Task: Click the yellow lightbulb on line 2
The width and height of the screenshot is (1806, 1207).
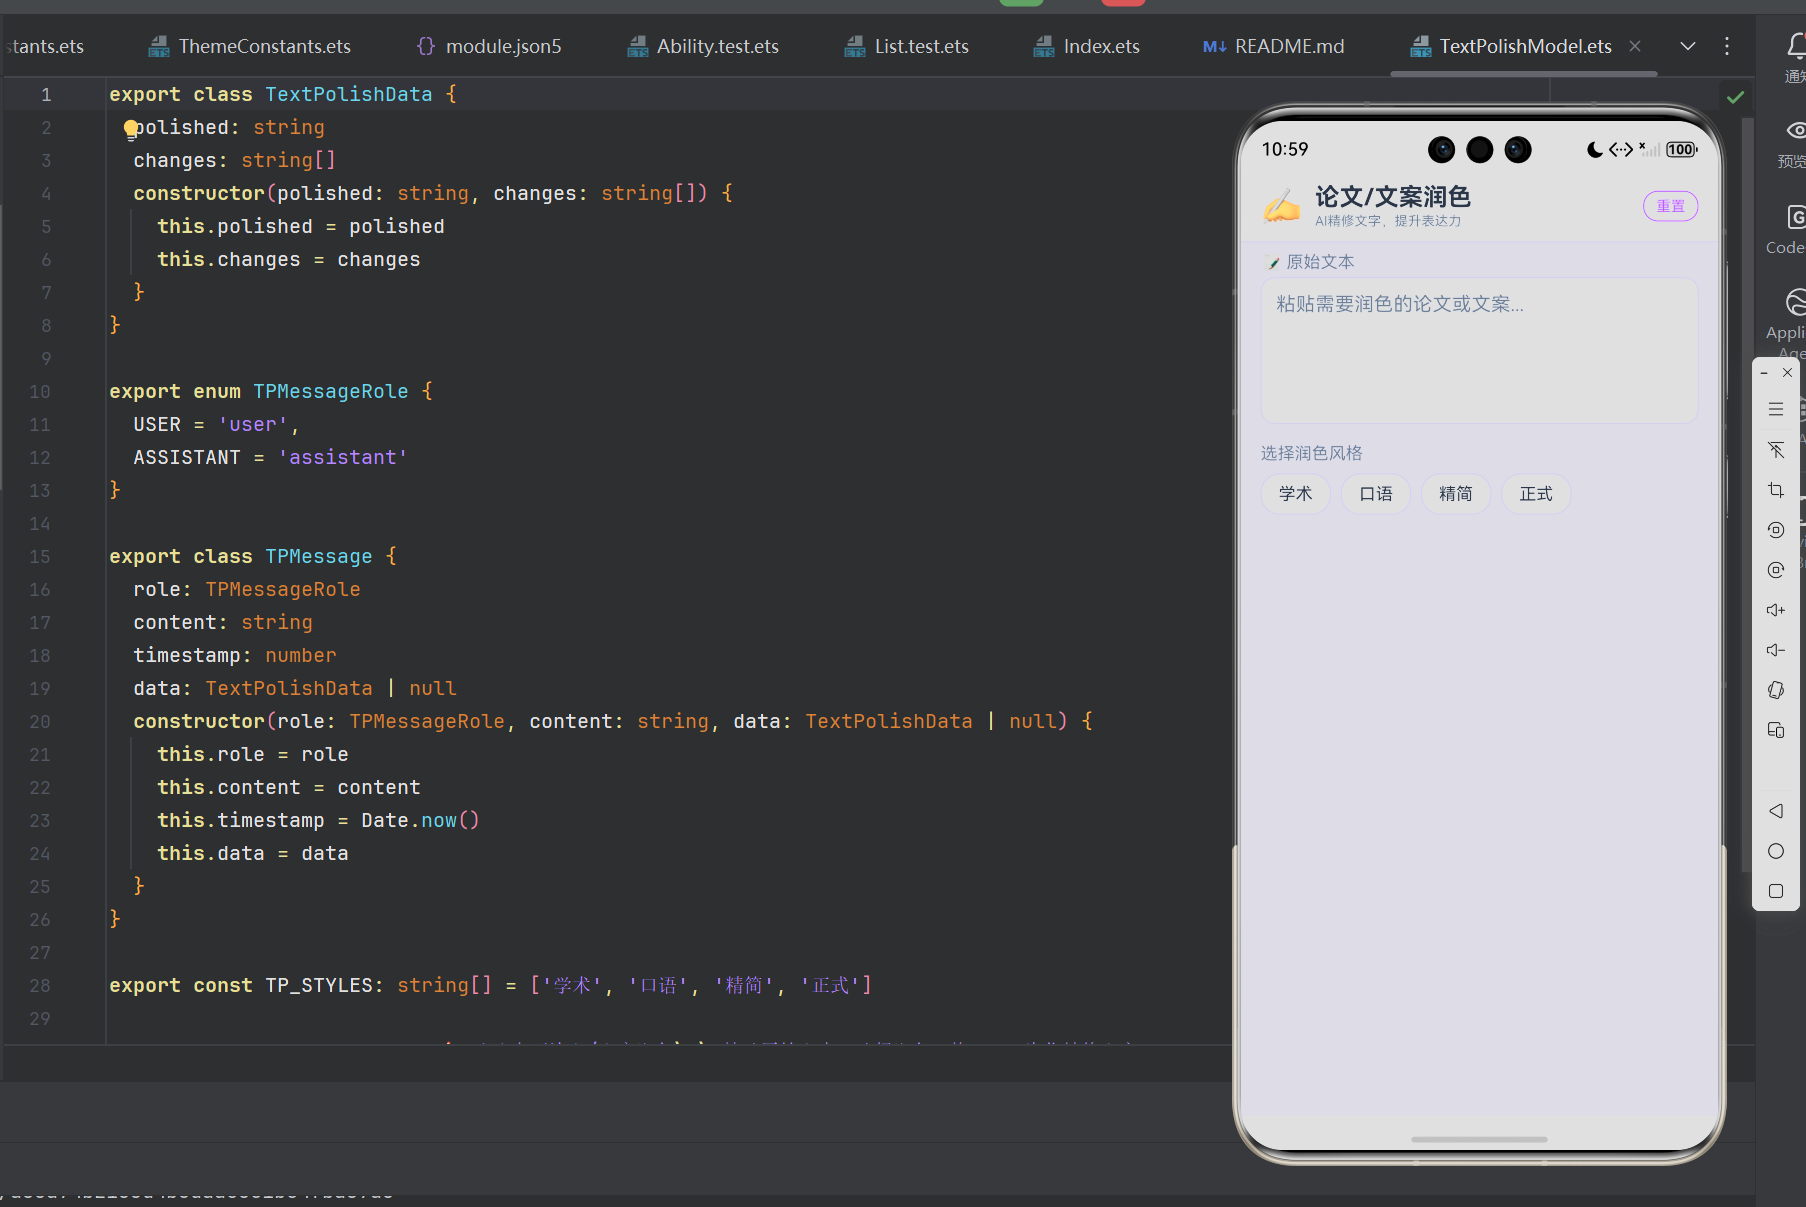Action: point(131,128)
